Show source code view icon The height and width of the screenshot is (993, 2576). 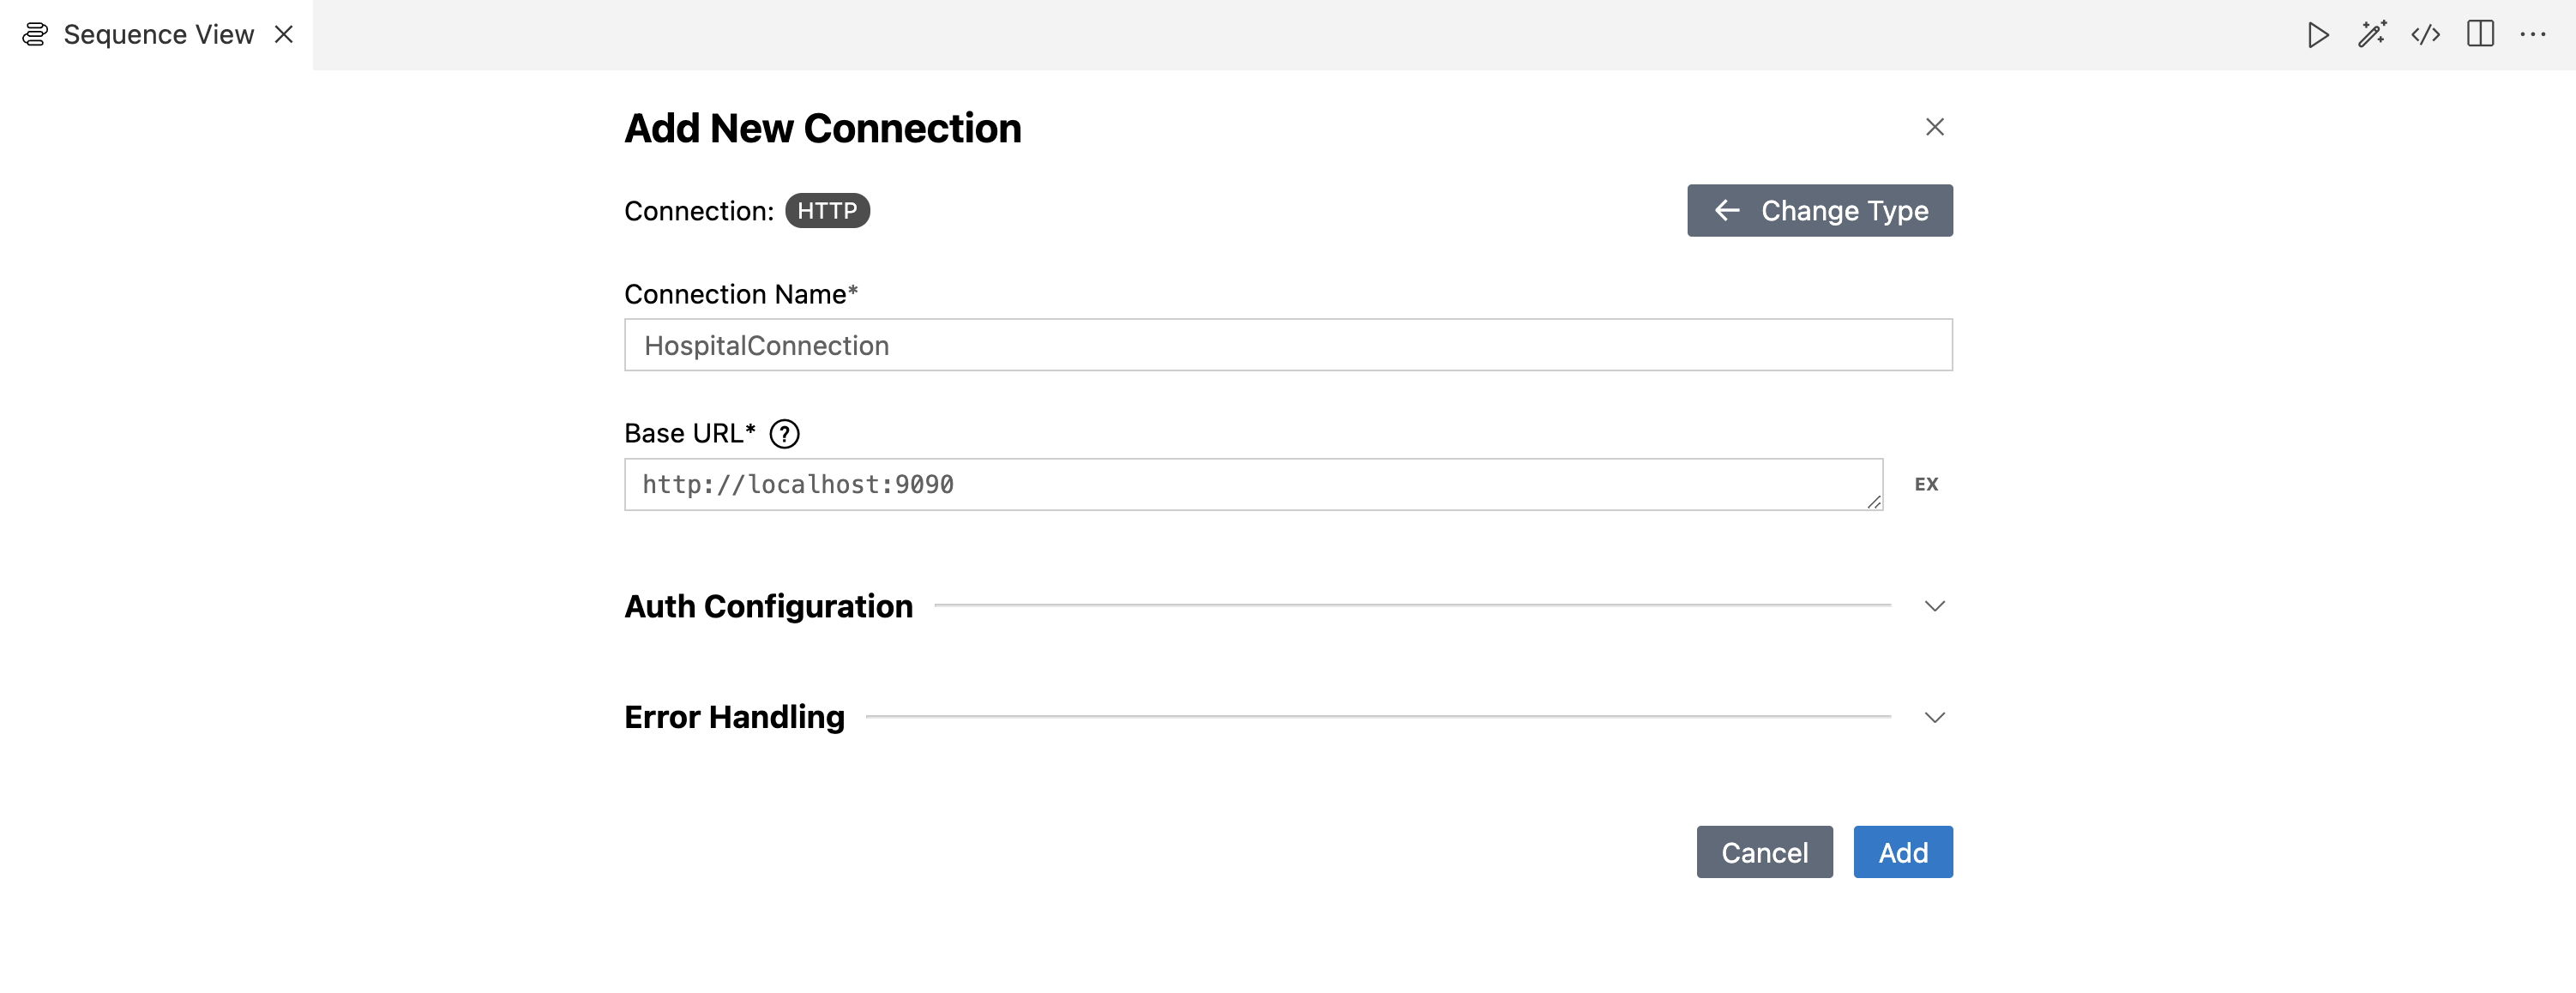tap(2426, 35)
